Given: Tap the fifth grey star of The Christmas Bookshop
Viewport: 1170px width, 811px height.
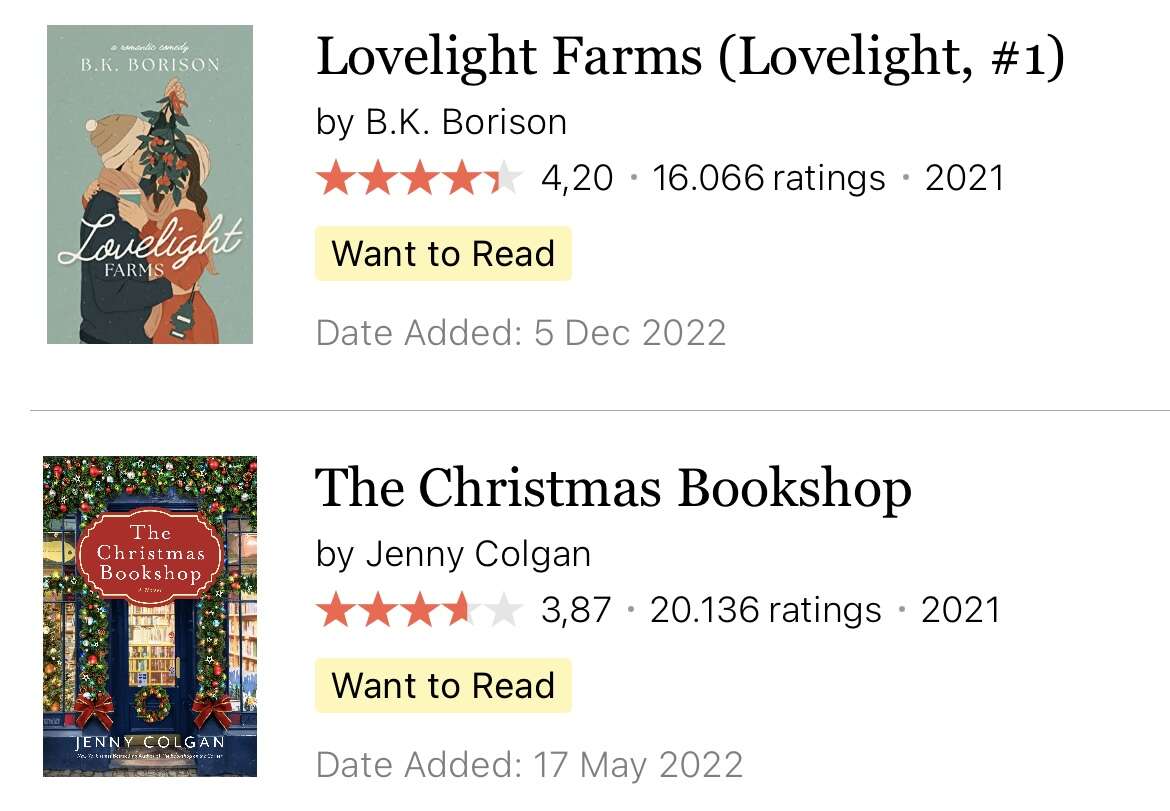Looking at the screenshot, I should point(505,610).
